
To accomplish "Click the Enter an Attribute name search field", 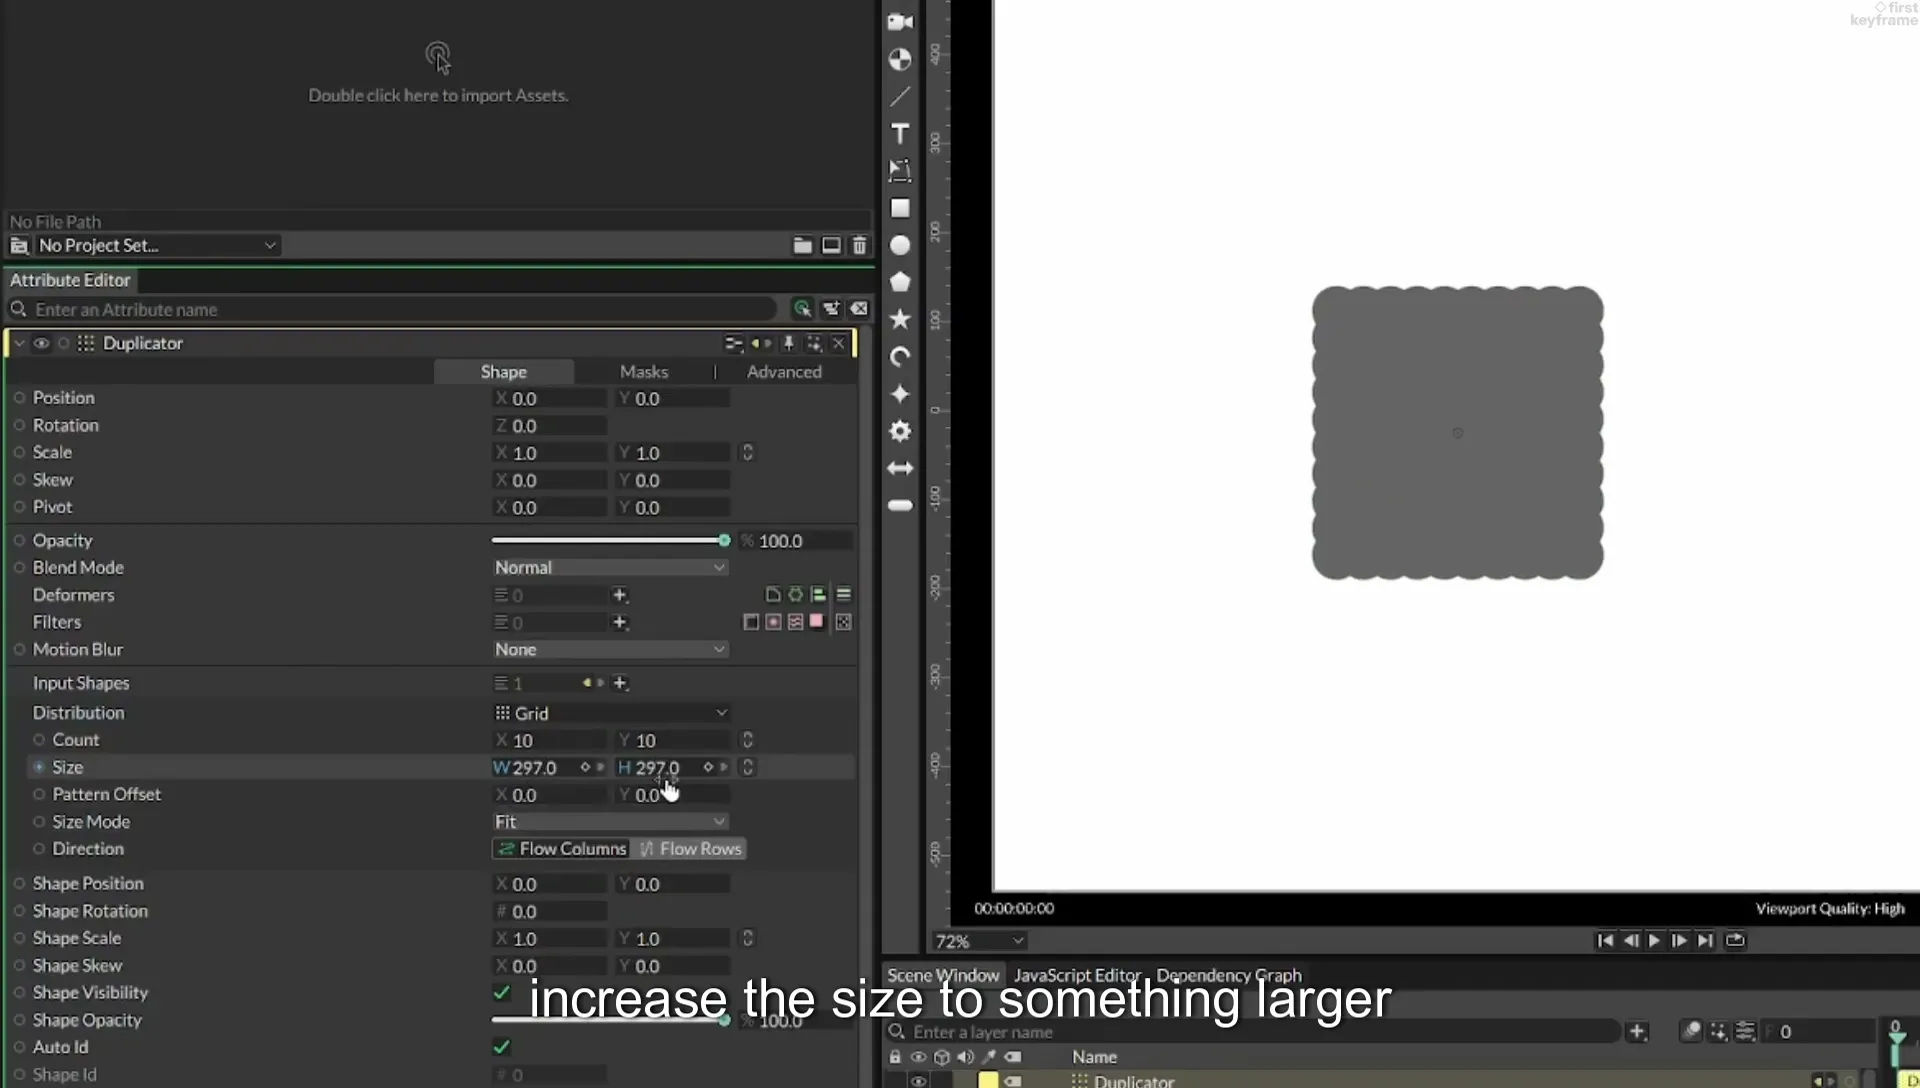I will [400, 309].
